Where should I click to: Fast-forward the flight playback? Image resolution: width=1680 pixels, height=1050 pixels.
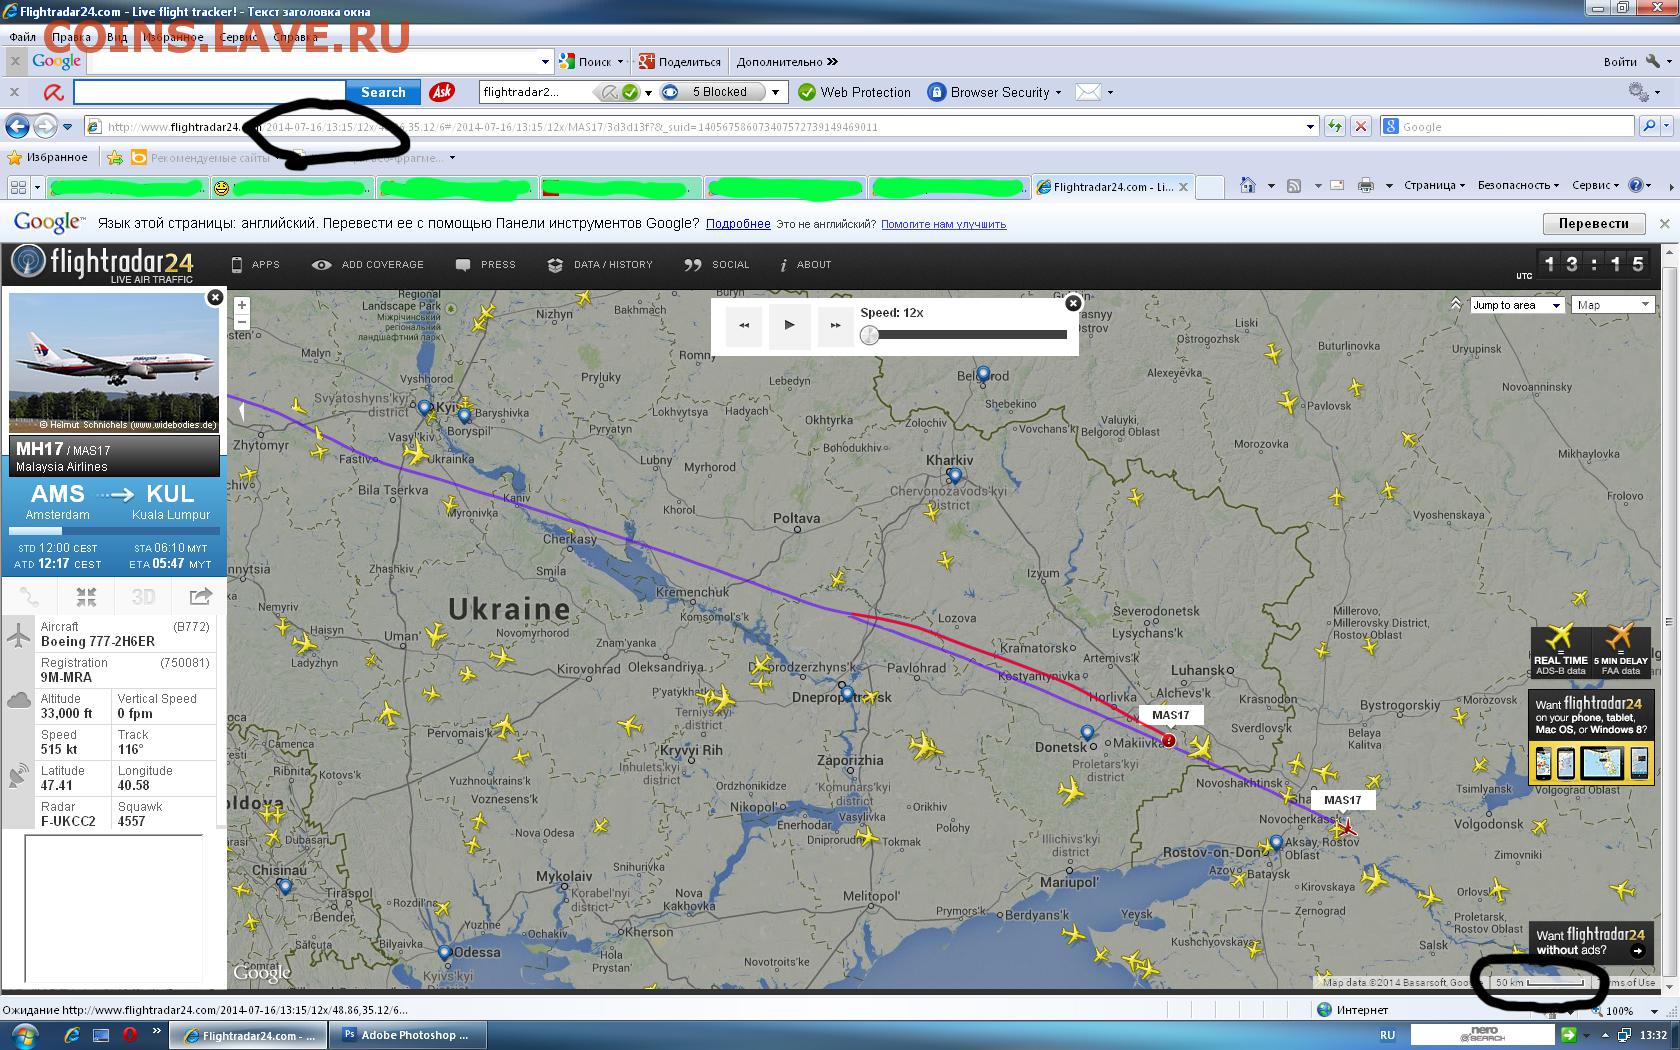[x=835, y=325]
